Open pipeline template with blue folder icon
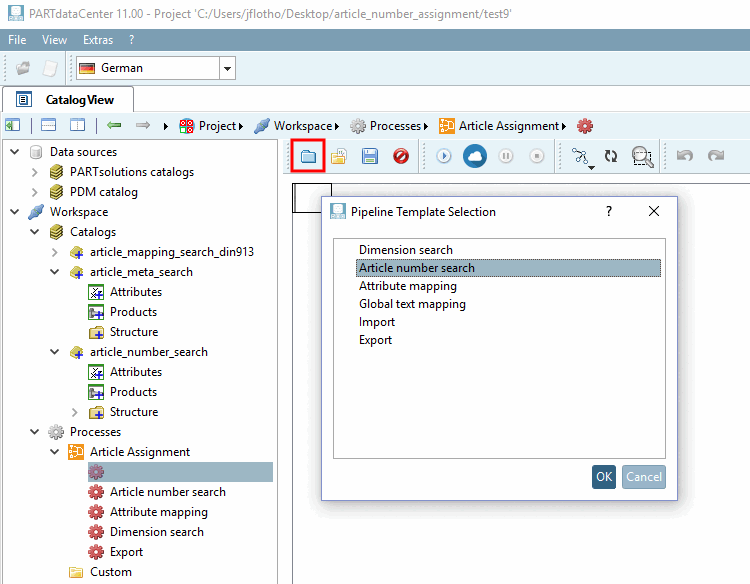Screen dimensions: 750x584 pos(308,156)
